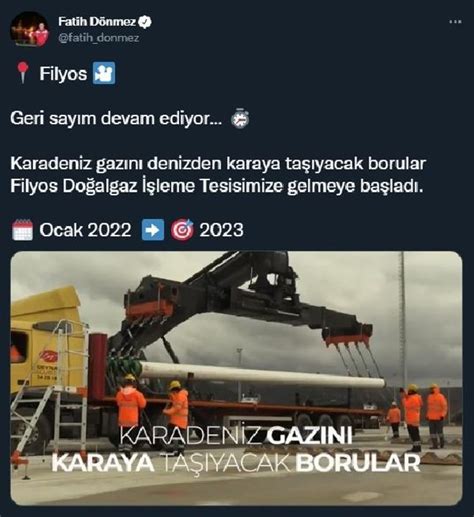The width and height of the screenshot is (474, 517).
Task: Click the @fatih_donmez handle
Action: point(98,38)
